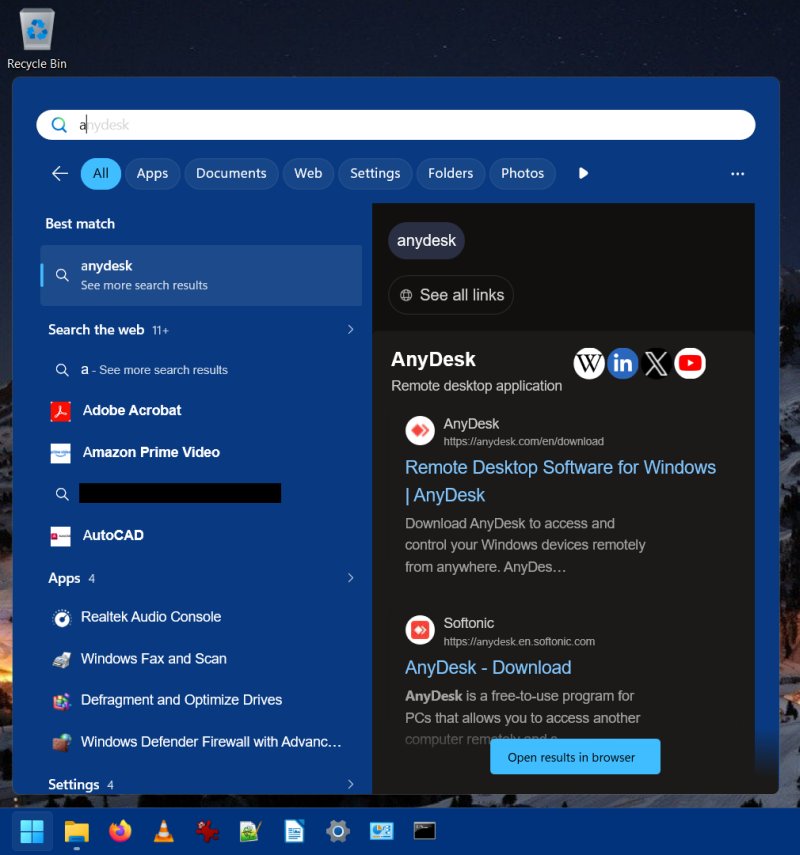Open the AnyDesk LinkedIn icon
800x855 pixels.
pos(623,363)
